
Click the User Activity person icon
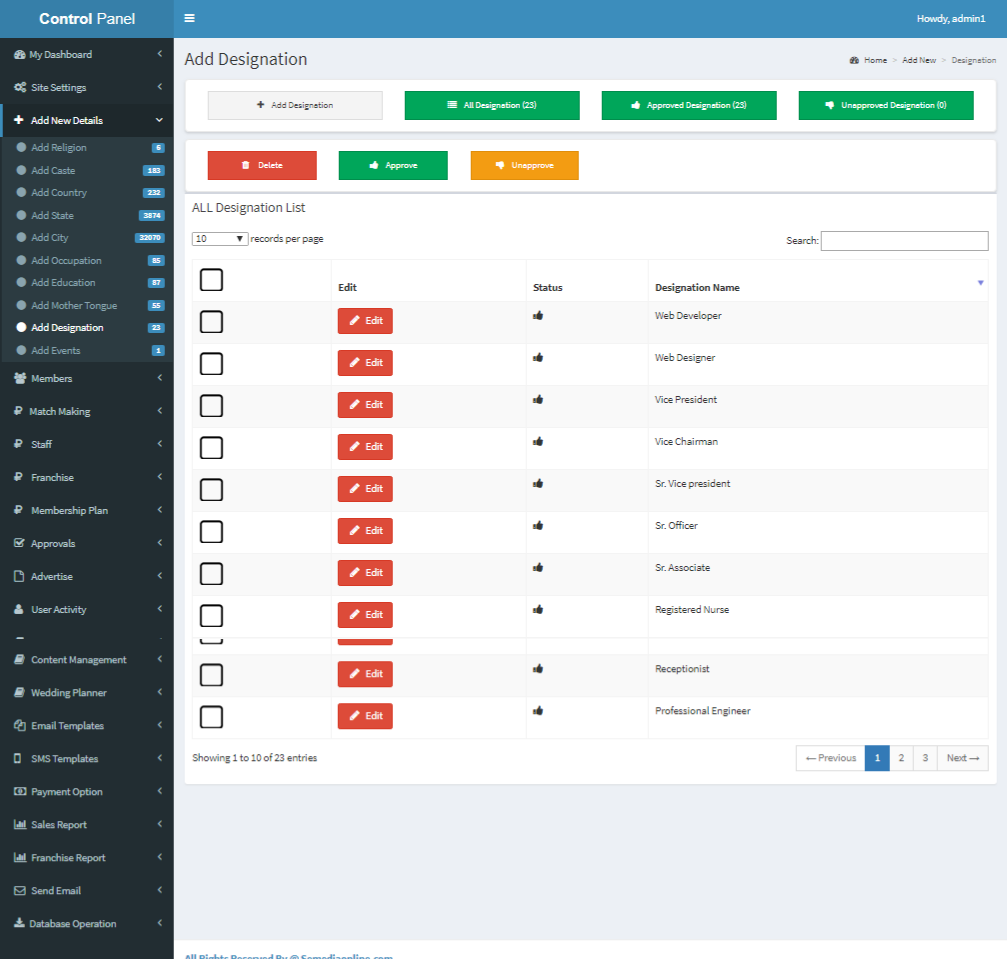[x=19, y=609]
